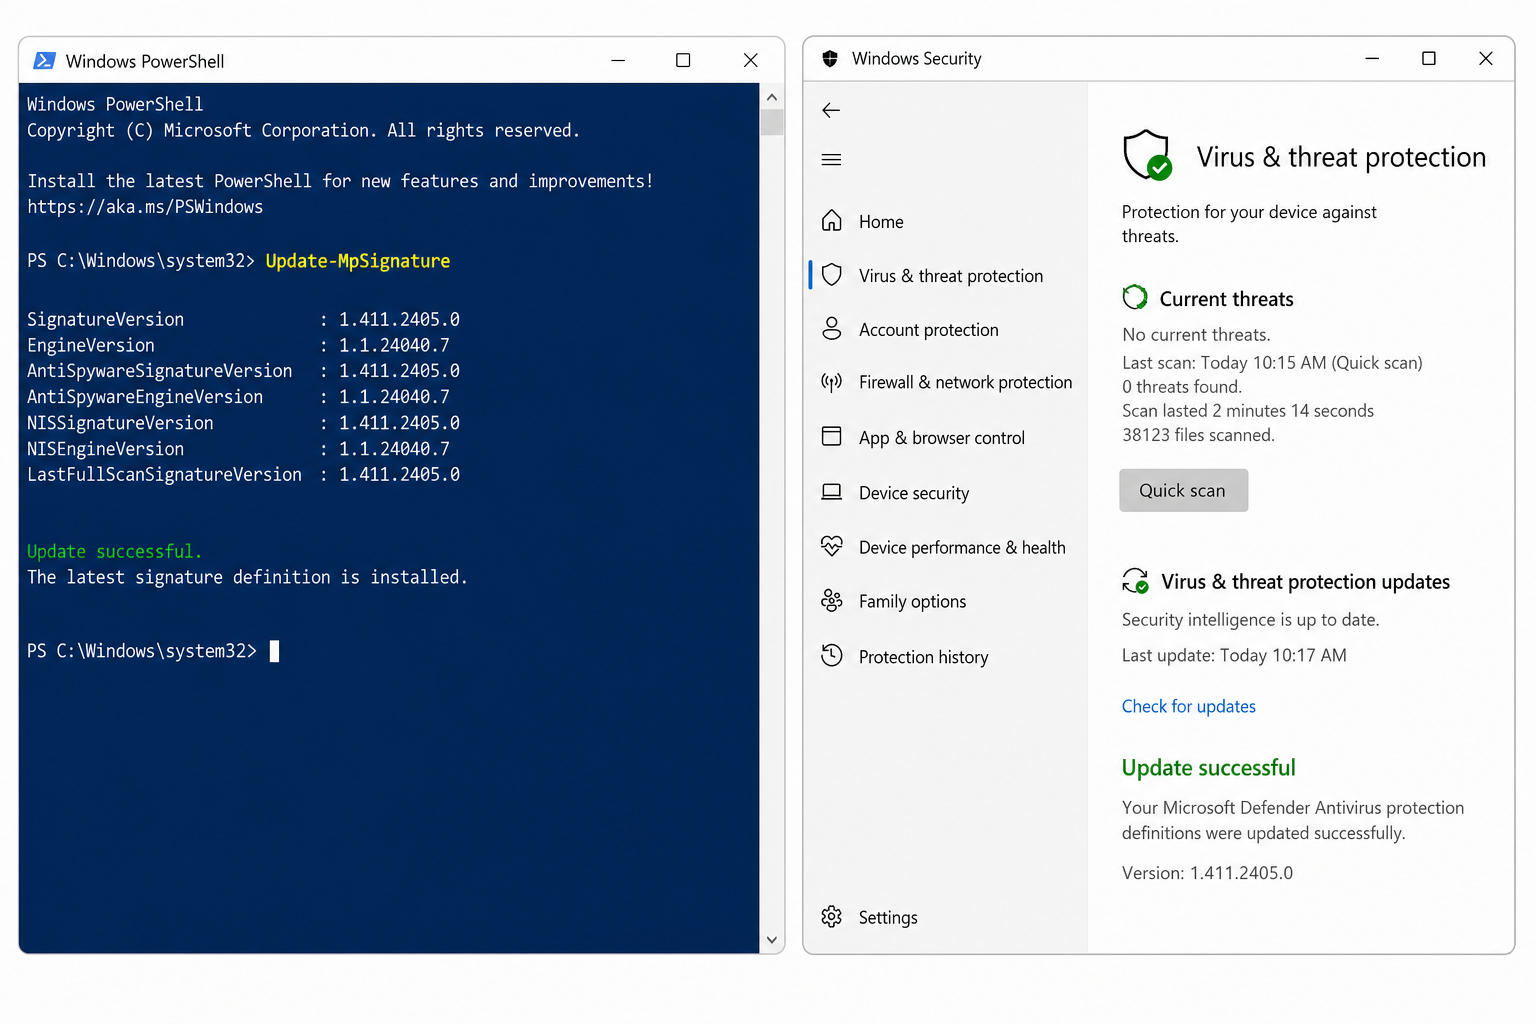Click the antenna icon for Firewall & network protection
The image size is (1536, 1024).
tap(832, 382)
